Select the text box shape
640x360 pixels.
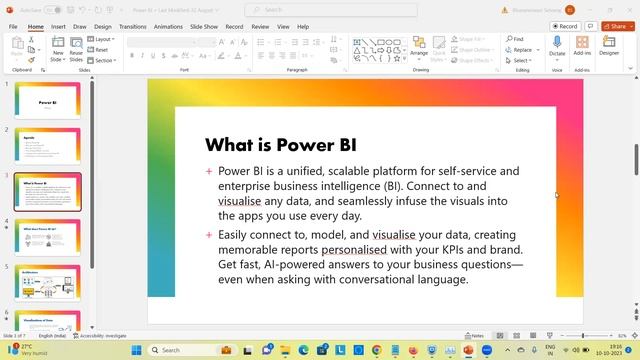click(x=357, y=42)
